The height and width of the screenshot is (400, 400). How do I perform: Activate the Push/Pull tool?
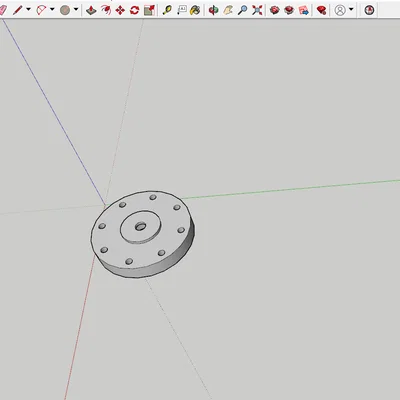pyautogui.click(x=91, y=10)
